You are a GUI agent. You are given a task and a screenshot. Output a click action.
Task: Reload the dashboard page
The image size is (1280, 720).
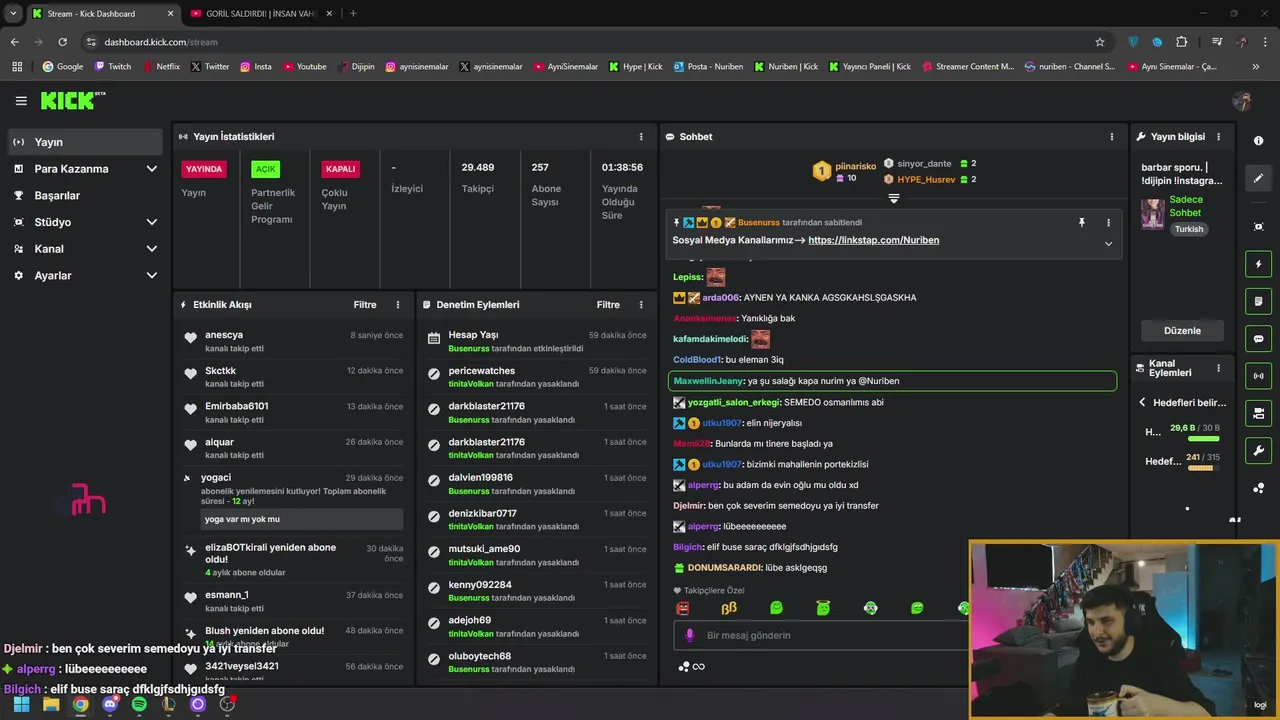click(x=62, y=42)
